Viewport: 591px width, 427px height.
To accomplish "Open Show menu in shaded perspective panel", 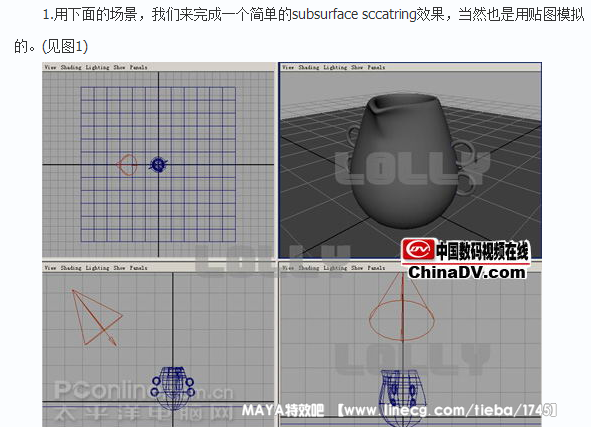I will pos(357,67).
